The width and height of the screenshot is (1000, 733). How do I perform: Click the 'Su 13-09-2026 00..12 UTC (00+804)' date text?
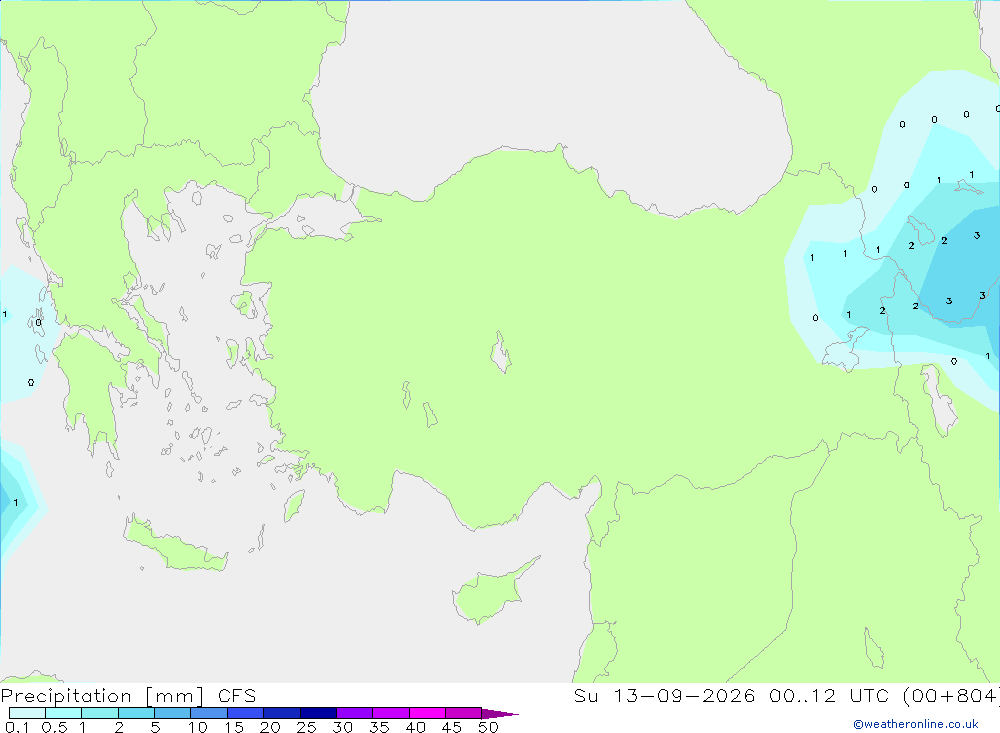tap(786, 696)
